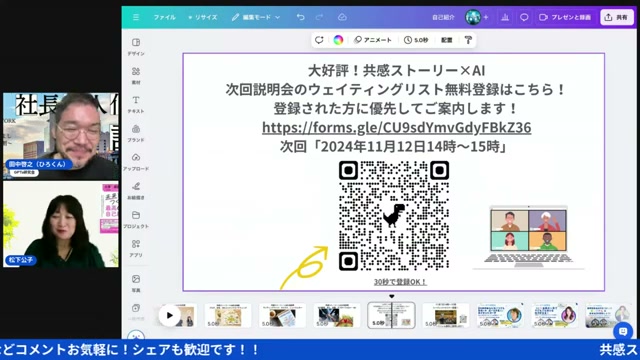Image resolution: width=640 pixels, height=360 pixels.
Task: Click the 自己紹介 document title
Action: click(443, 17)
